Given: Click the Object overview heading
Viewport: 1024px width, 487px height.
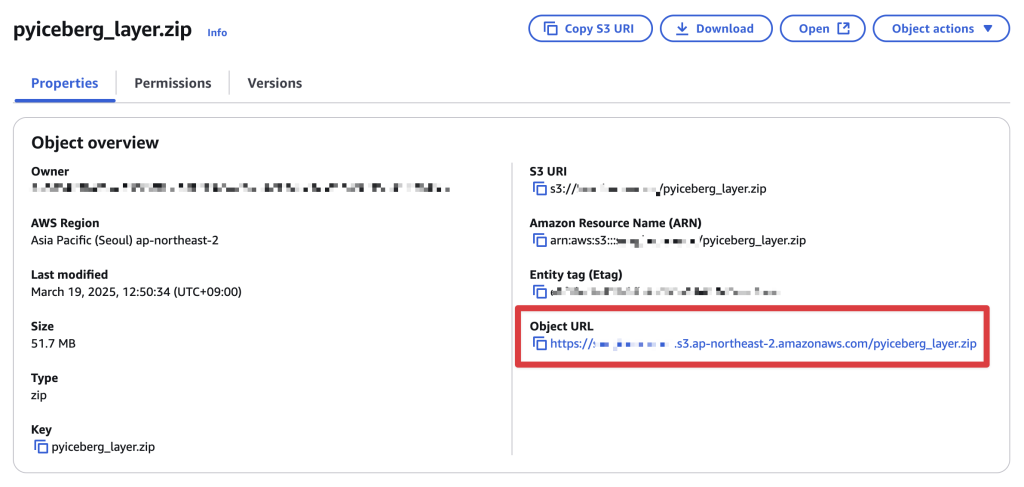Looking at the screenshot, I should click(95, 142).
